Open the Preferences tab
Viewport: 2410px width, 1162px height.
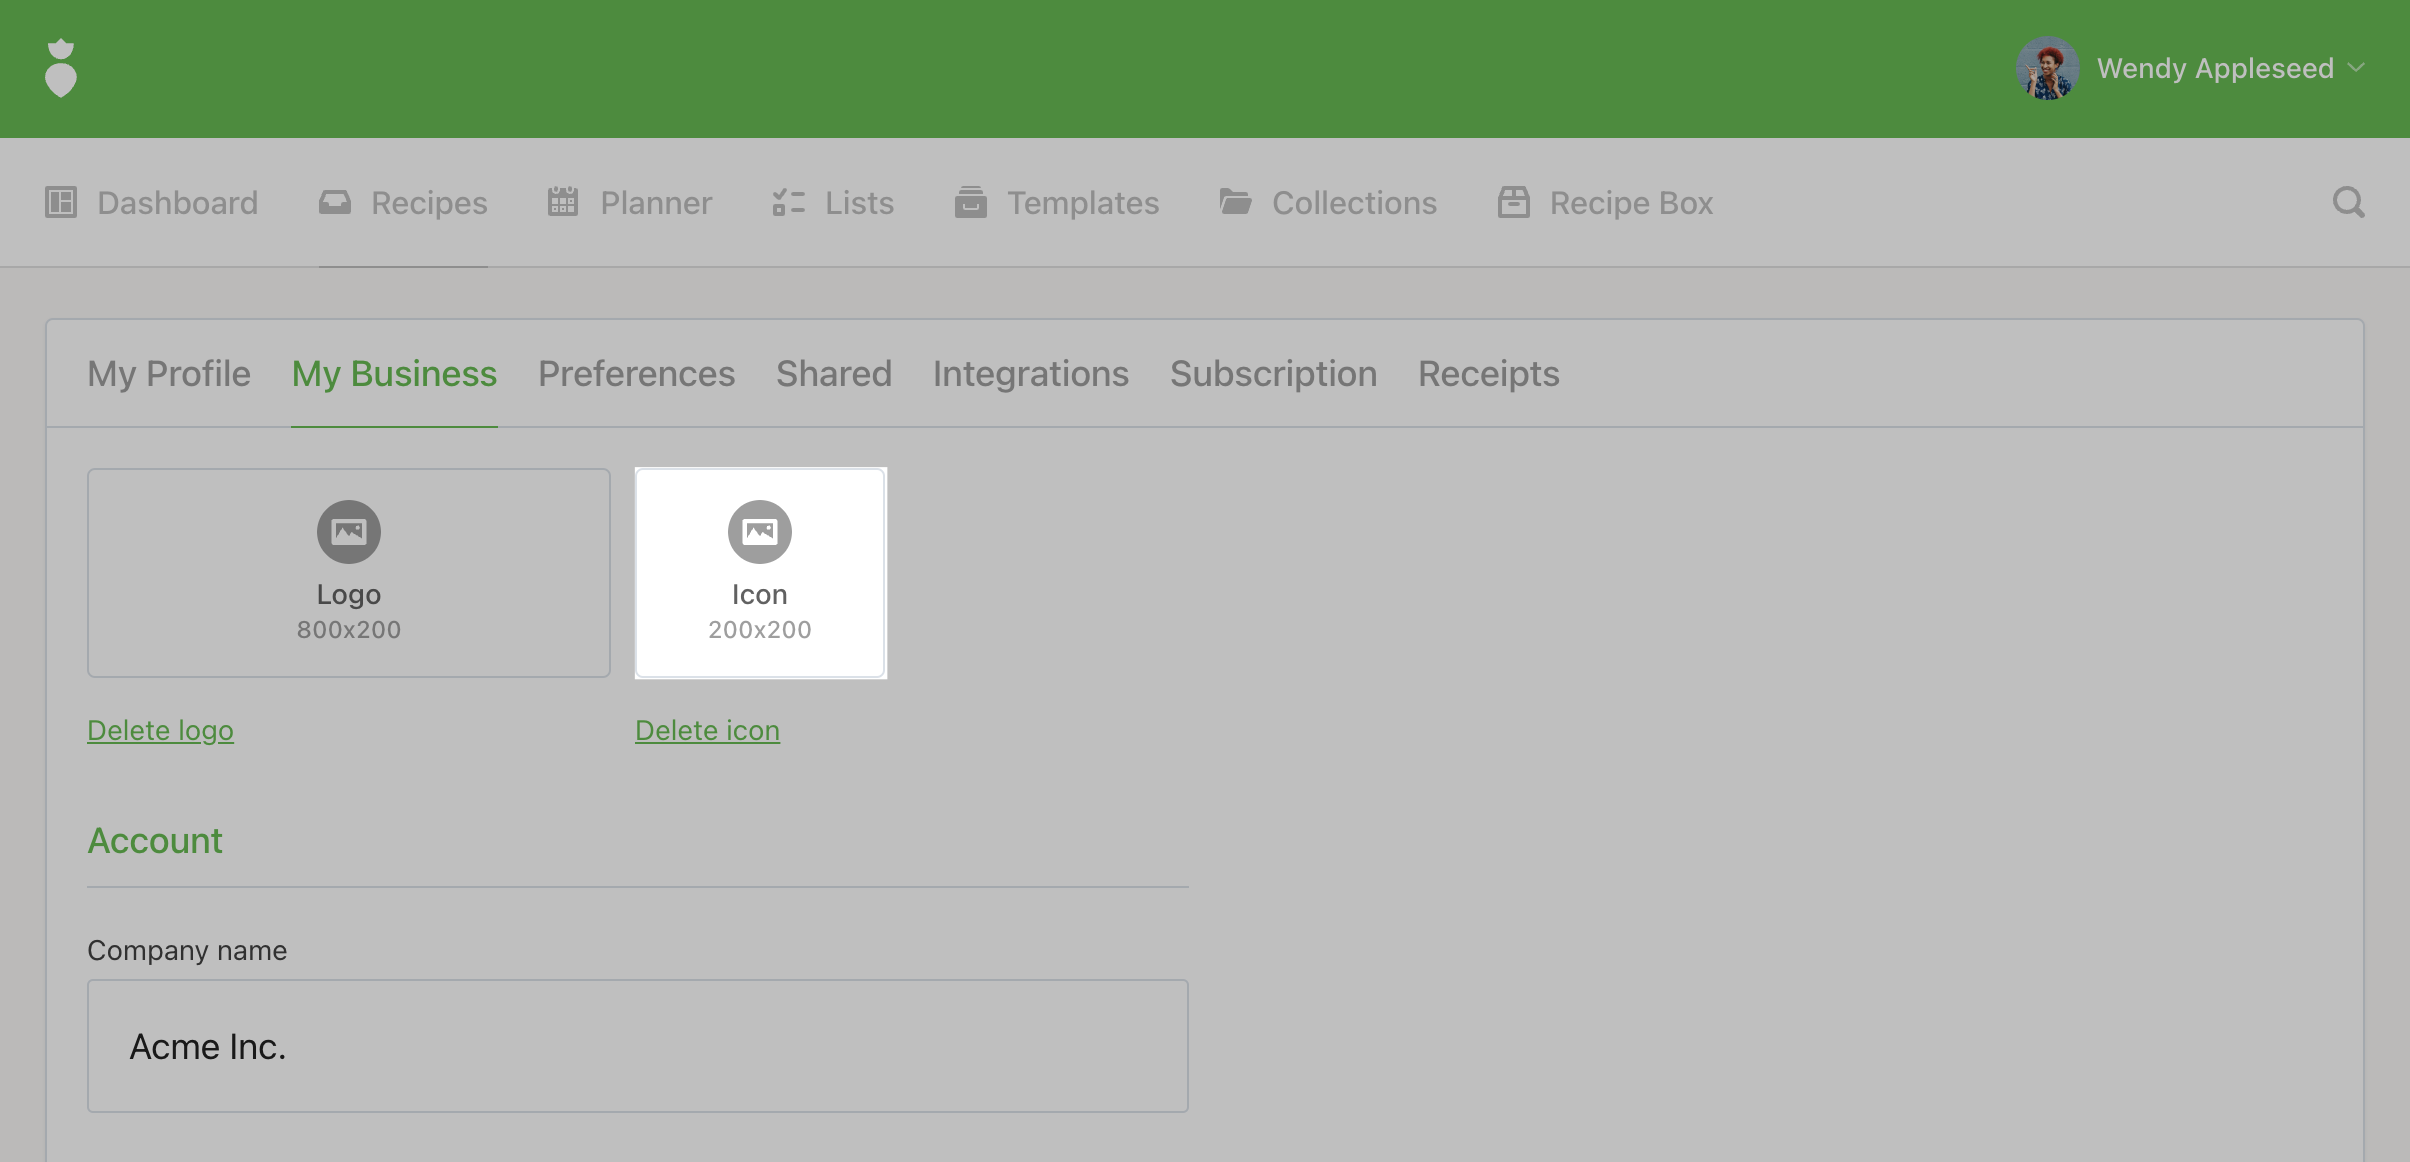pyautogui.click(x=636, y=374)
